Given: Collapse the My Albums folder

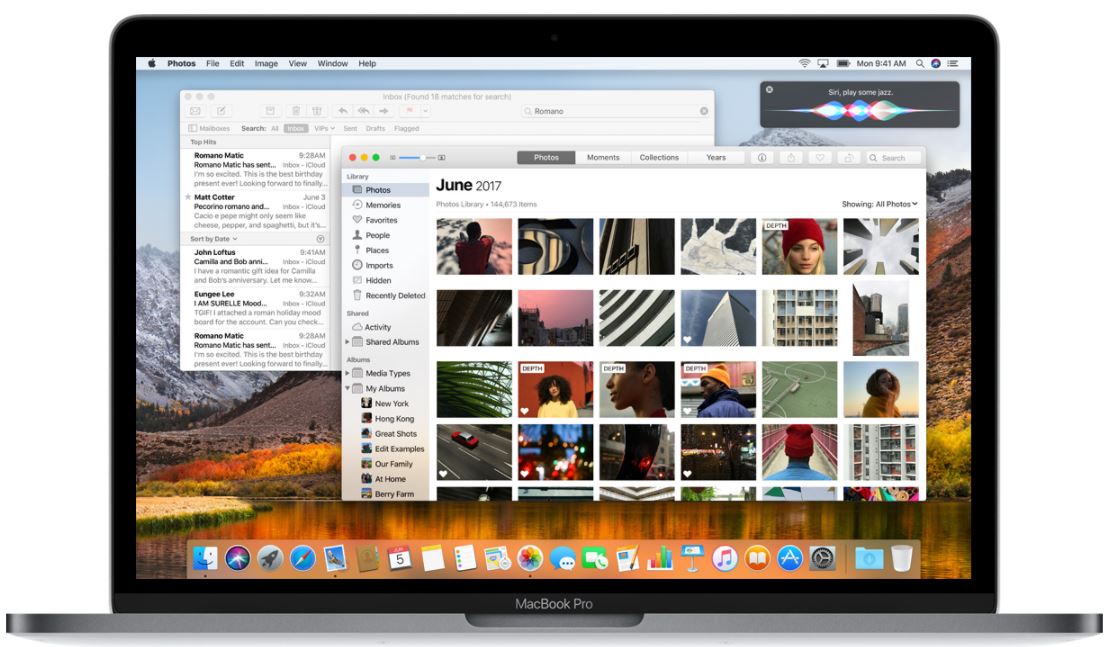Looking at the screenshot, I should point(347,388).
